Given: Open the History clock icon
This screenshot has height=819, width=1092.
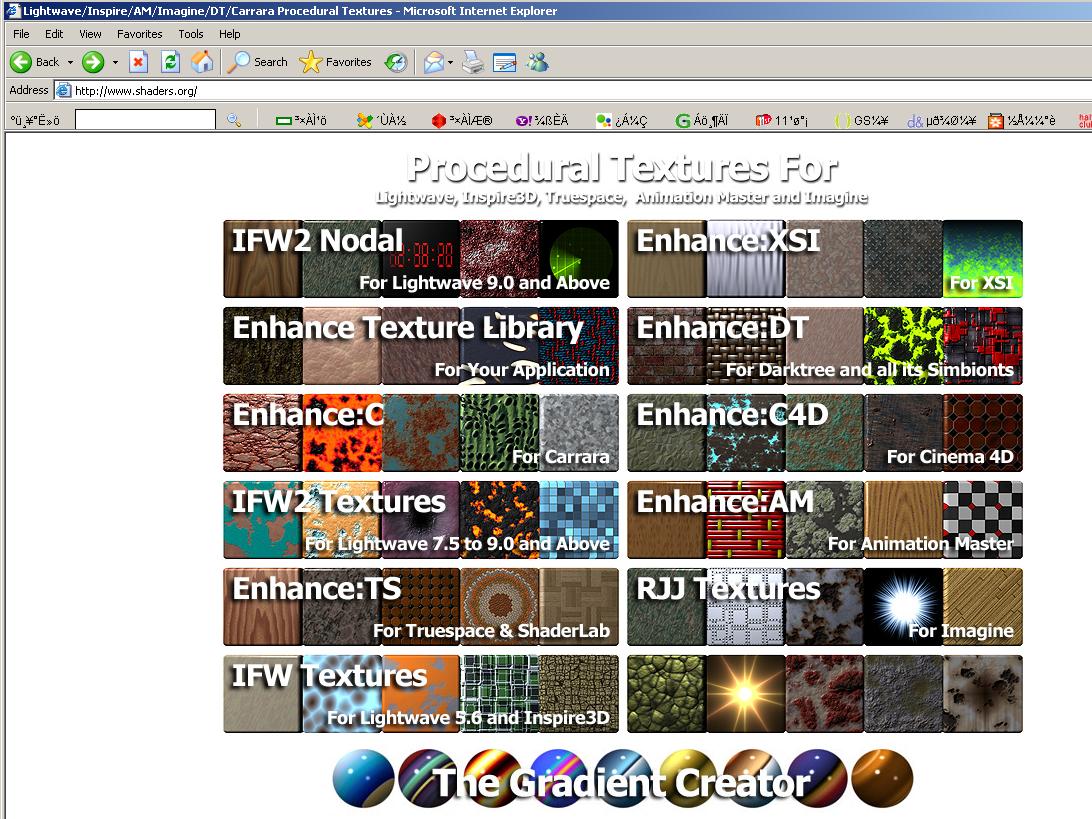Looking at the screenshot, I should [396, 62].
